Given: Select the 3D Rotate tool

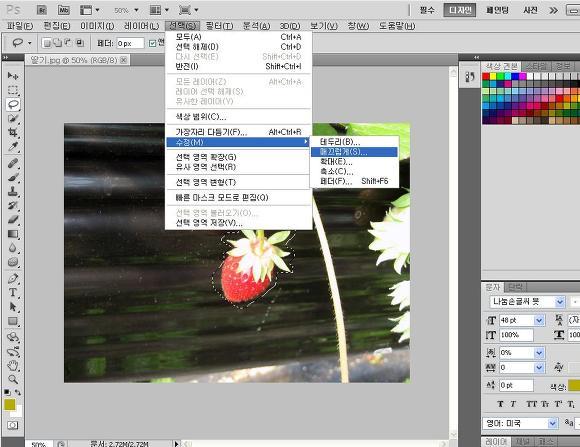Looking at the screenshot, I should point(13,337).
